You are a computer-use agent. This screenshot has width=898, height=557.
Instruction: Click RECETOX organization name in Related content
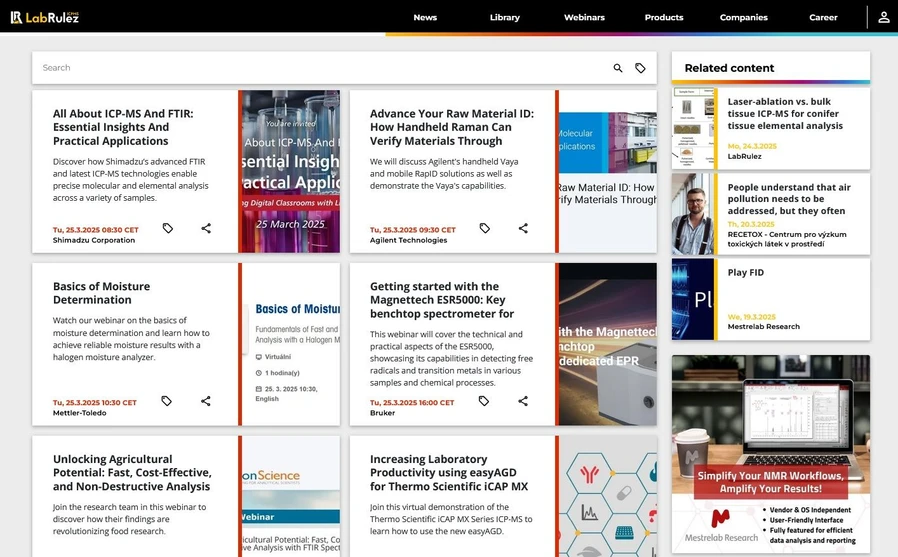tap(787, 239)
